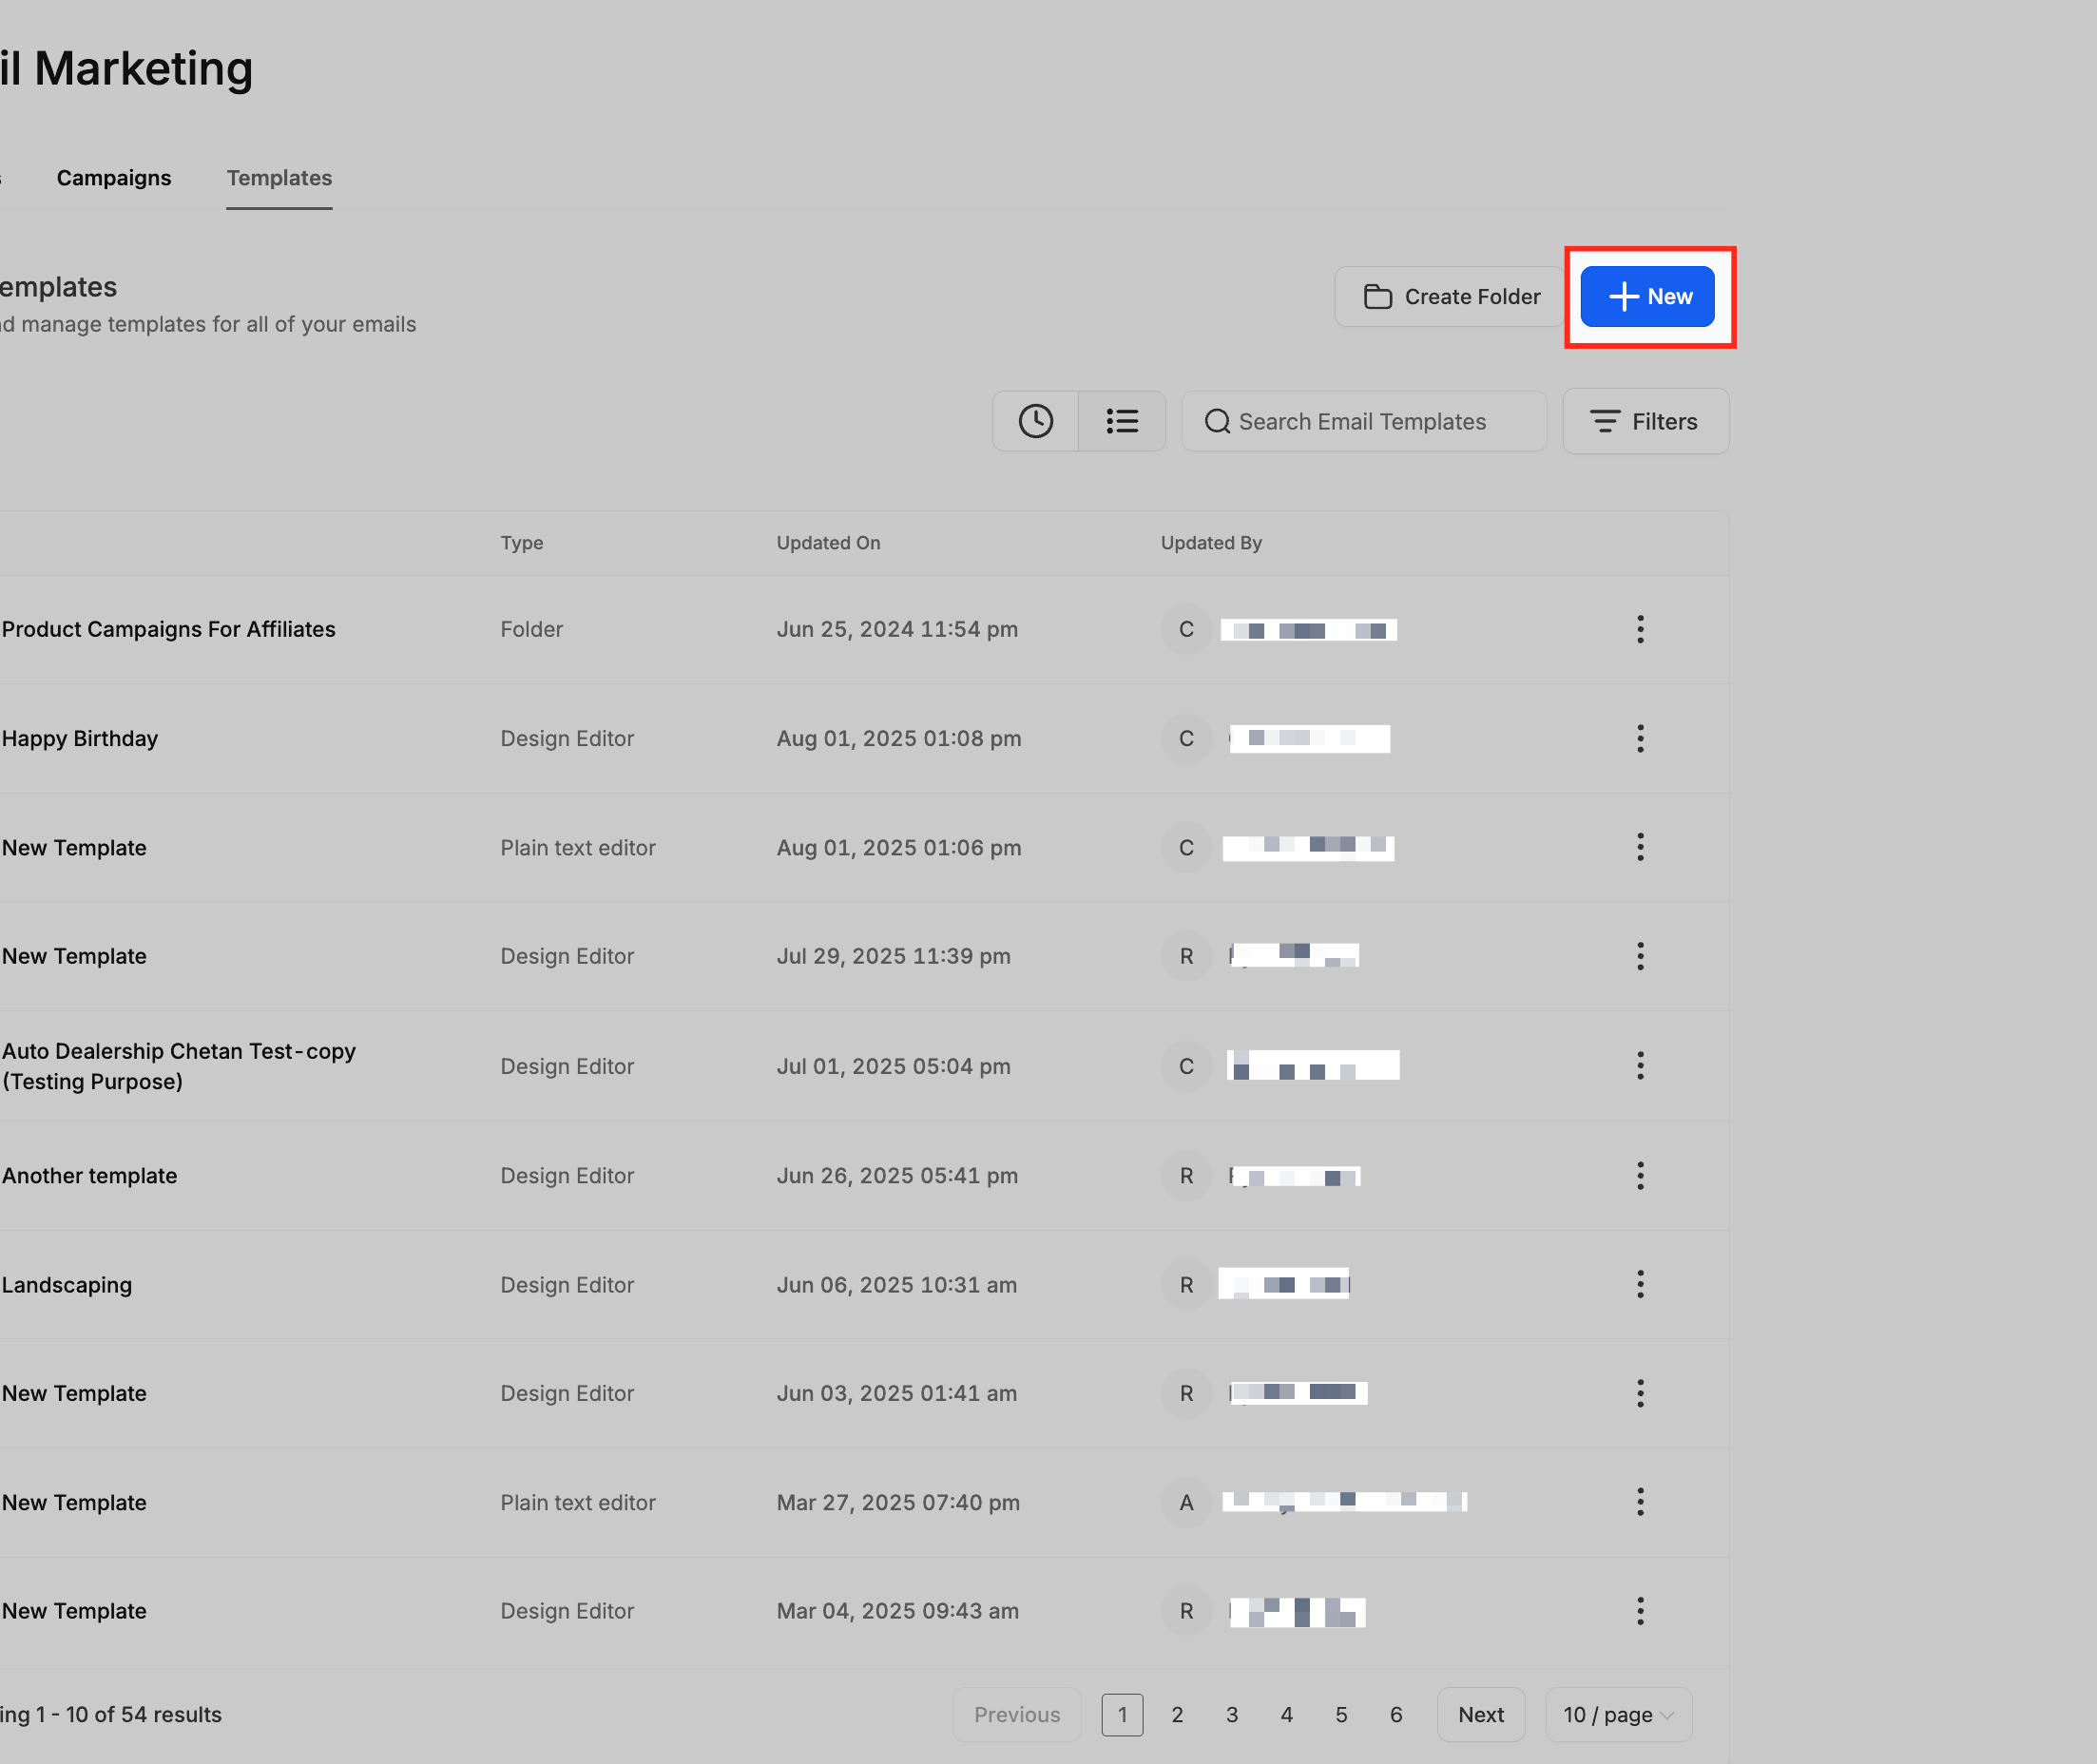This screenshot has width=2097, height=1764.
Task: Select the Templates tab
Action: pos(279,178)
